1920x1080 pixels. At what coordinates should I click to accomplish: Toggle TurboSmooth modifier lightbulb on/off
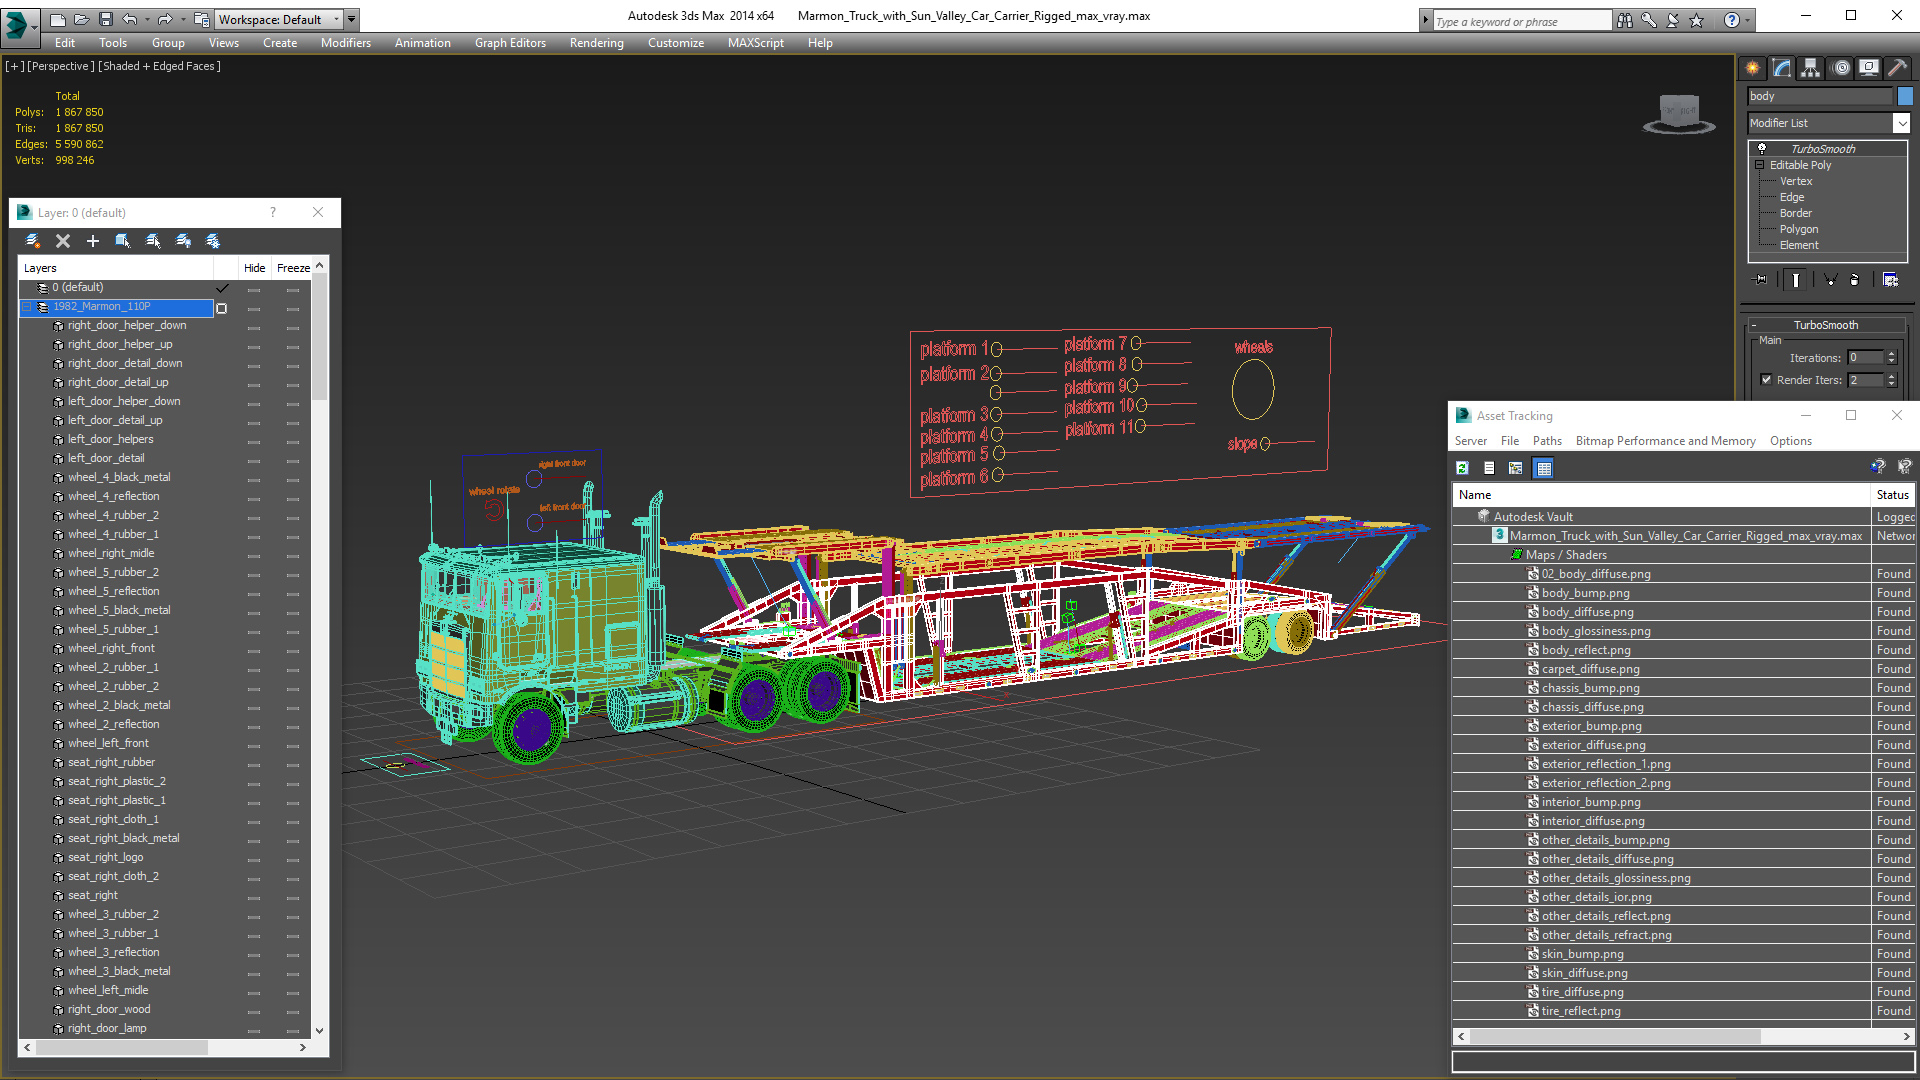[x=1762, y=148]
